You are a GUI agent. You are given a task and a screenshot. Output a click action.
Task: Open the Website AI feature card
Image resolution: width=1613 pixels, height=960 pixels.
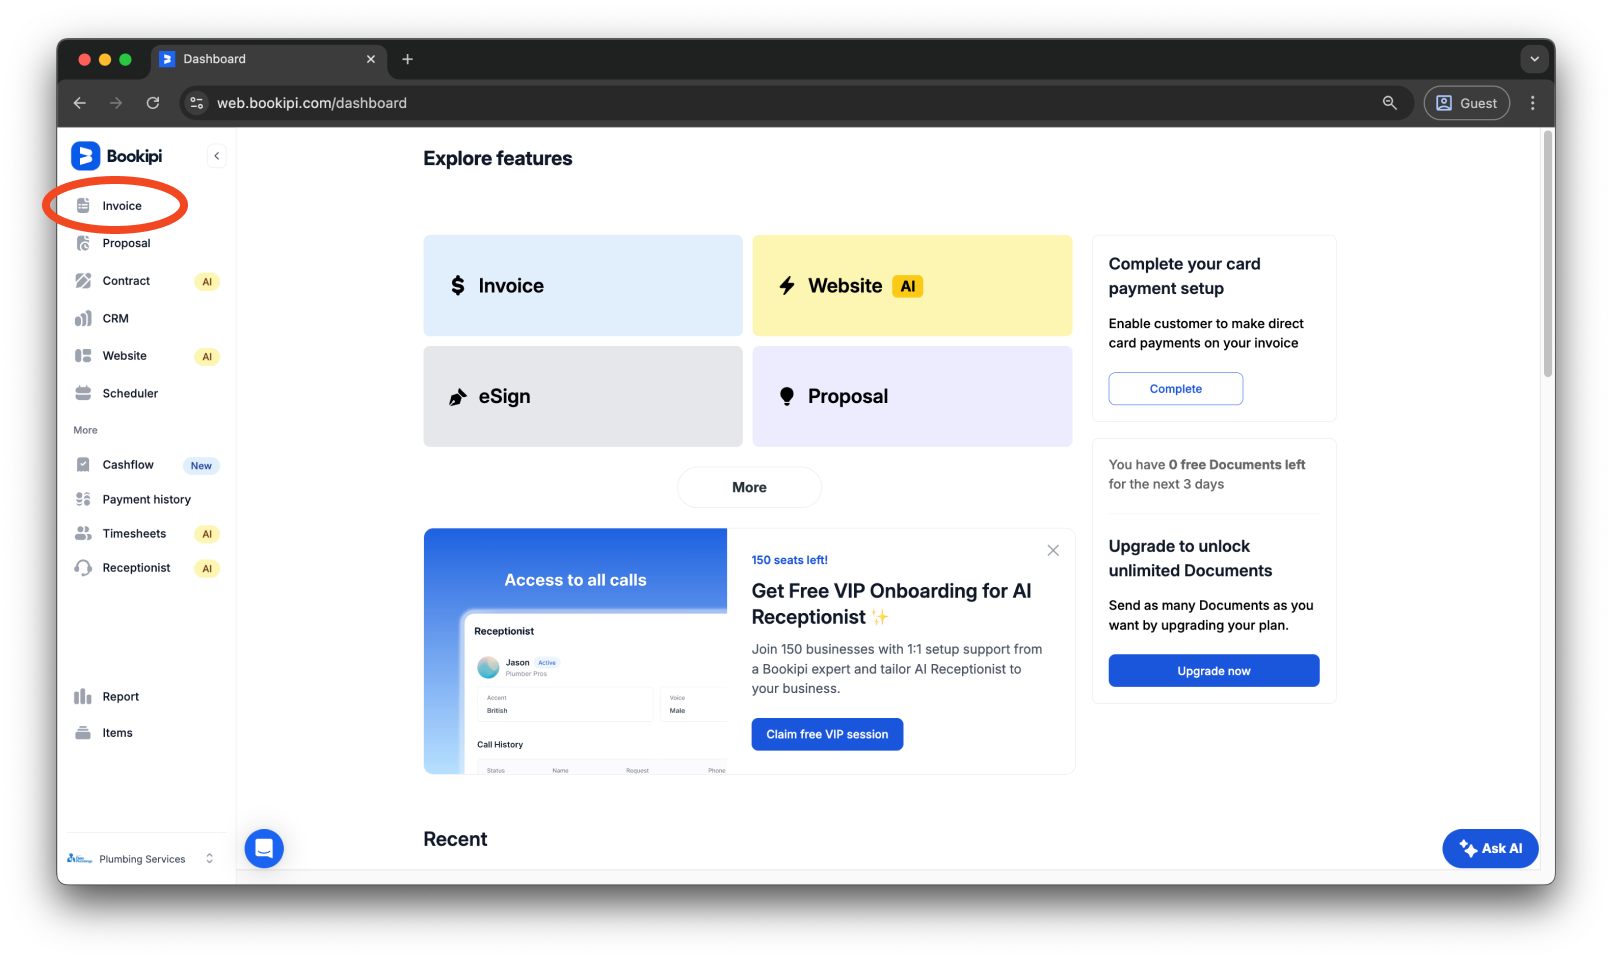(x=911, y=285)
